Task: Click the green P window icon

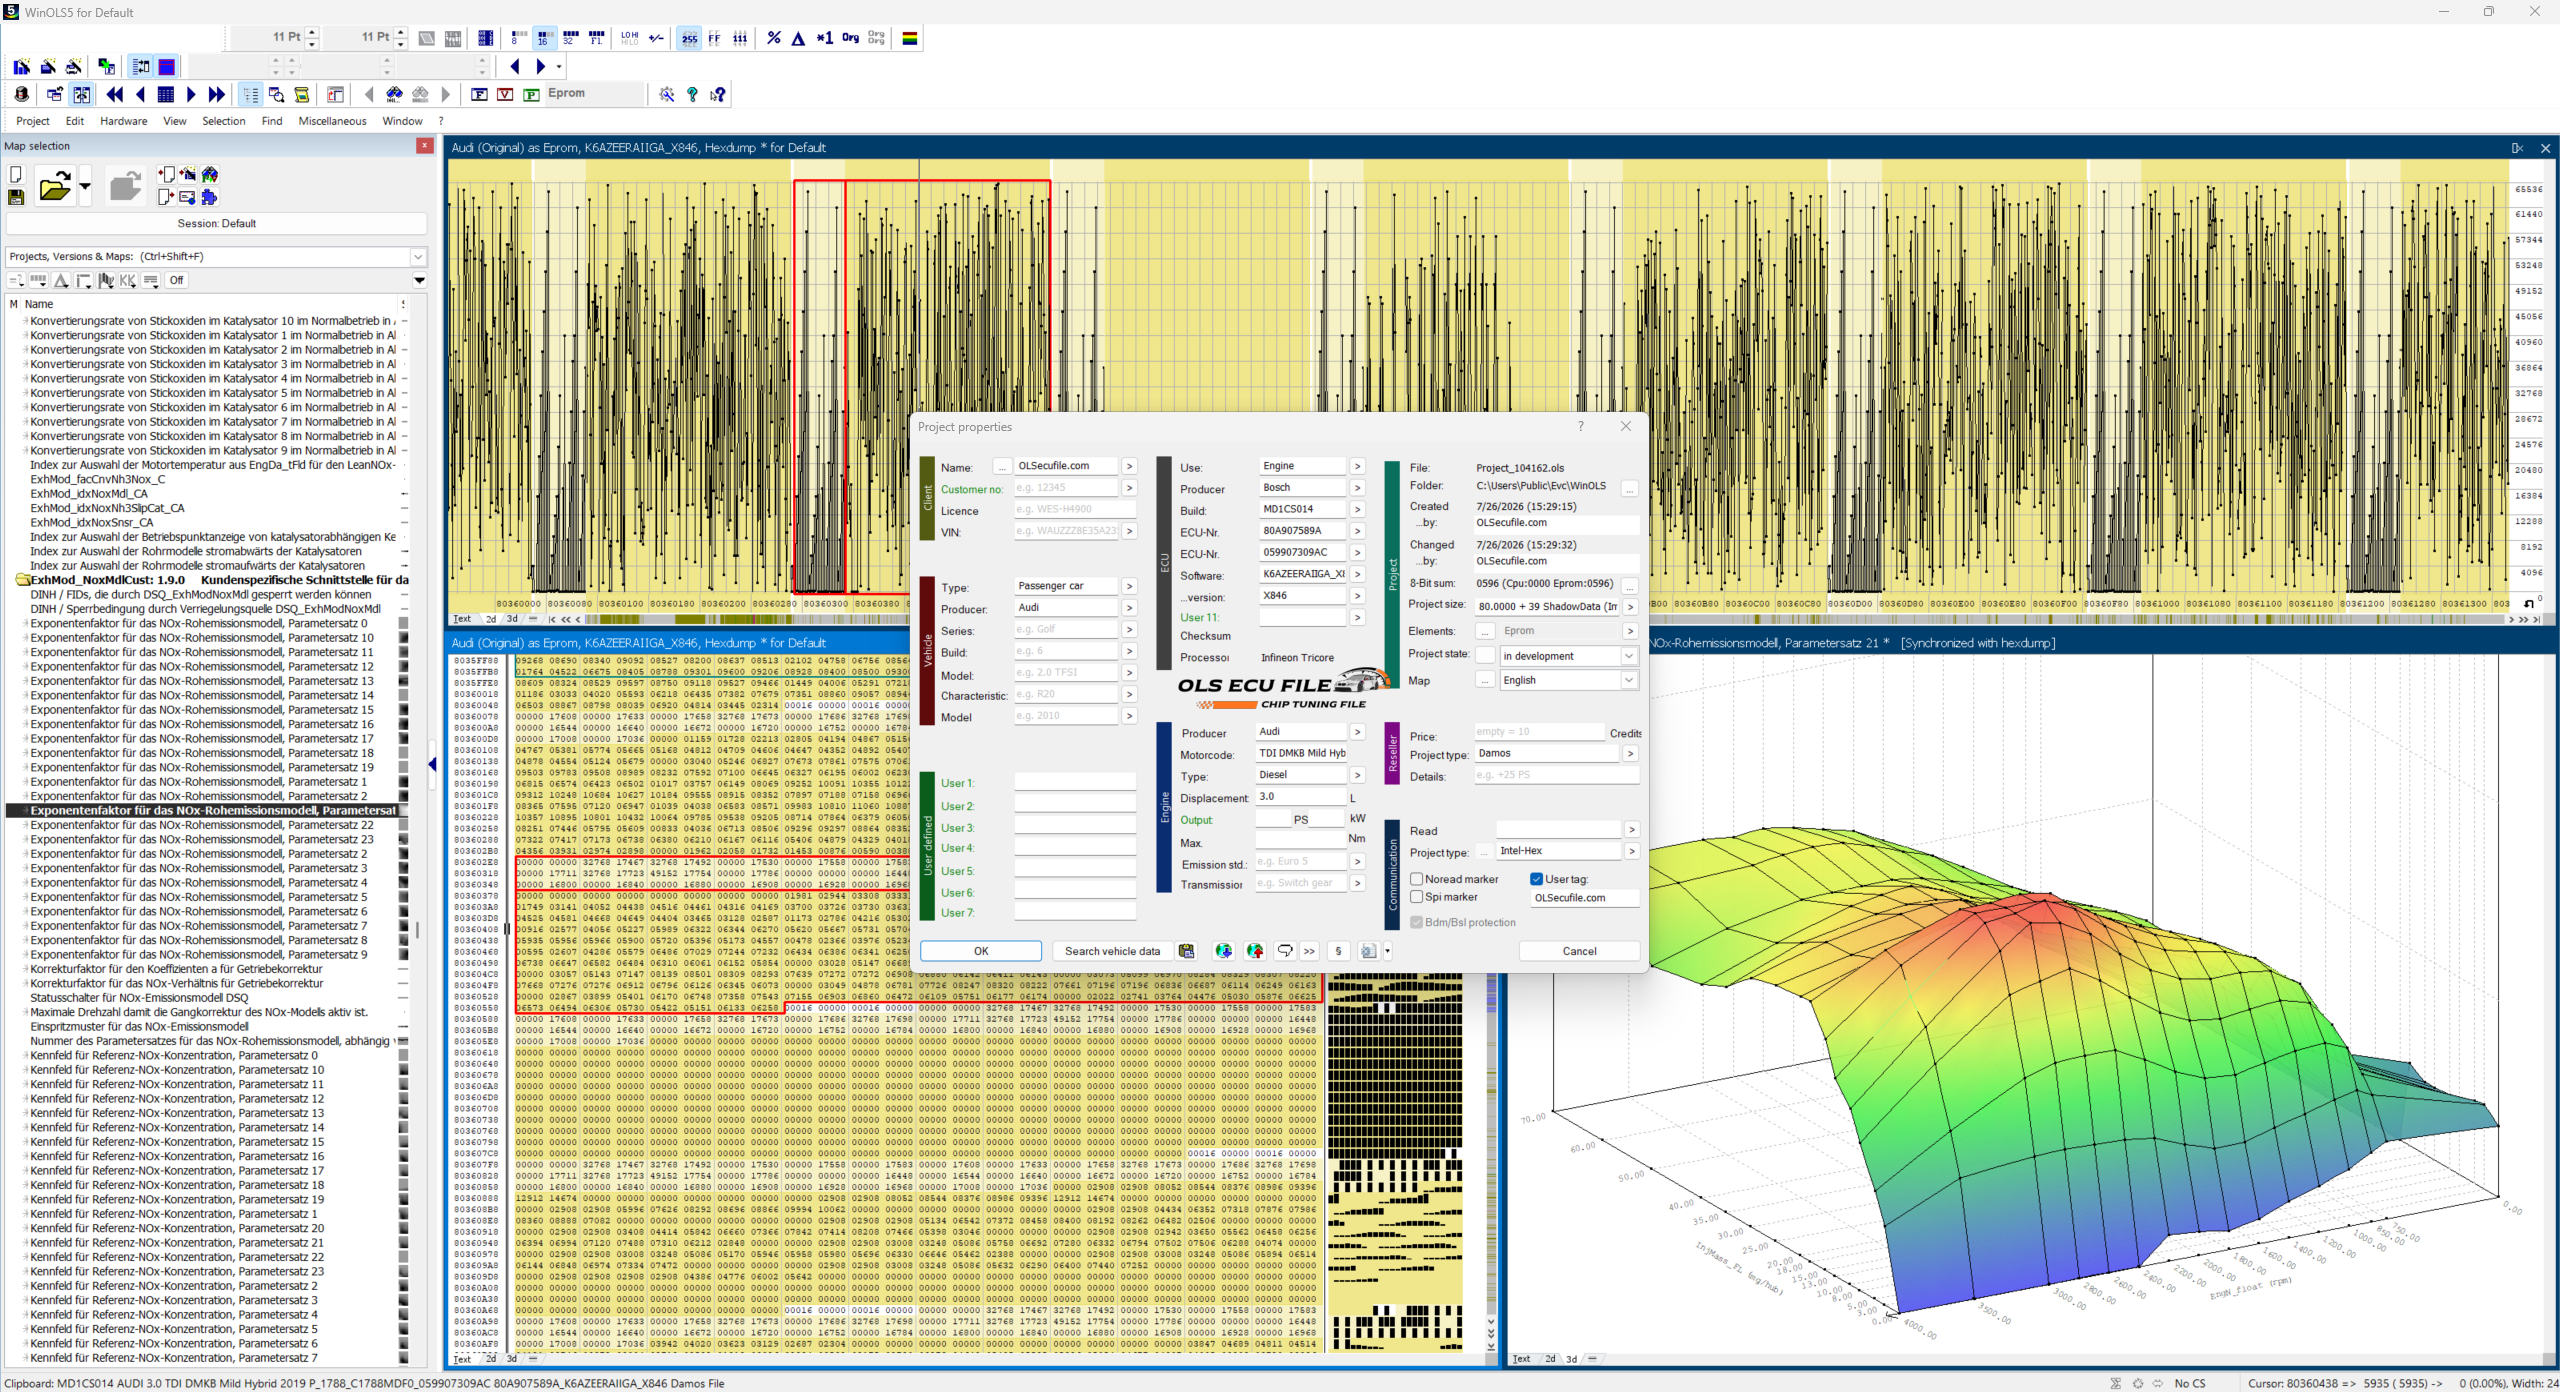Action: point(531,94)
